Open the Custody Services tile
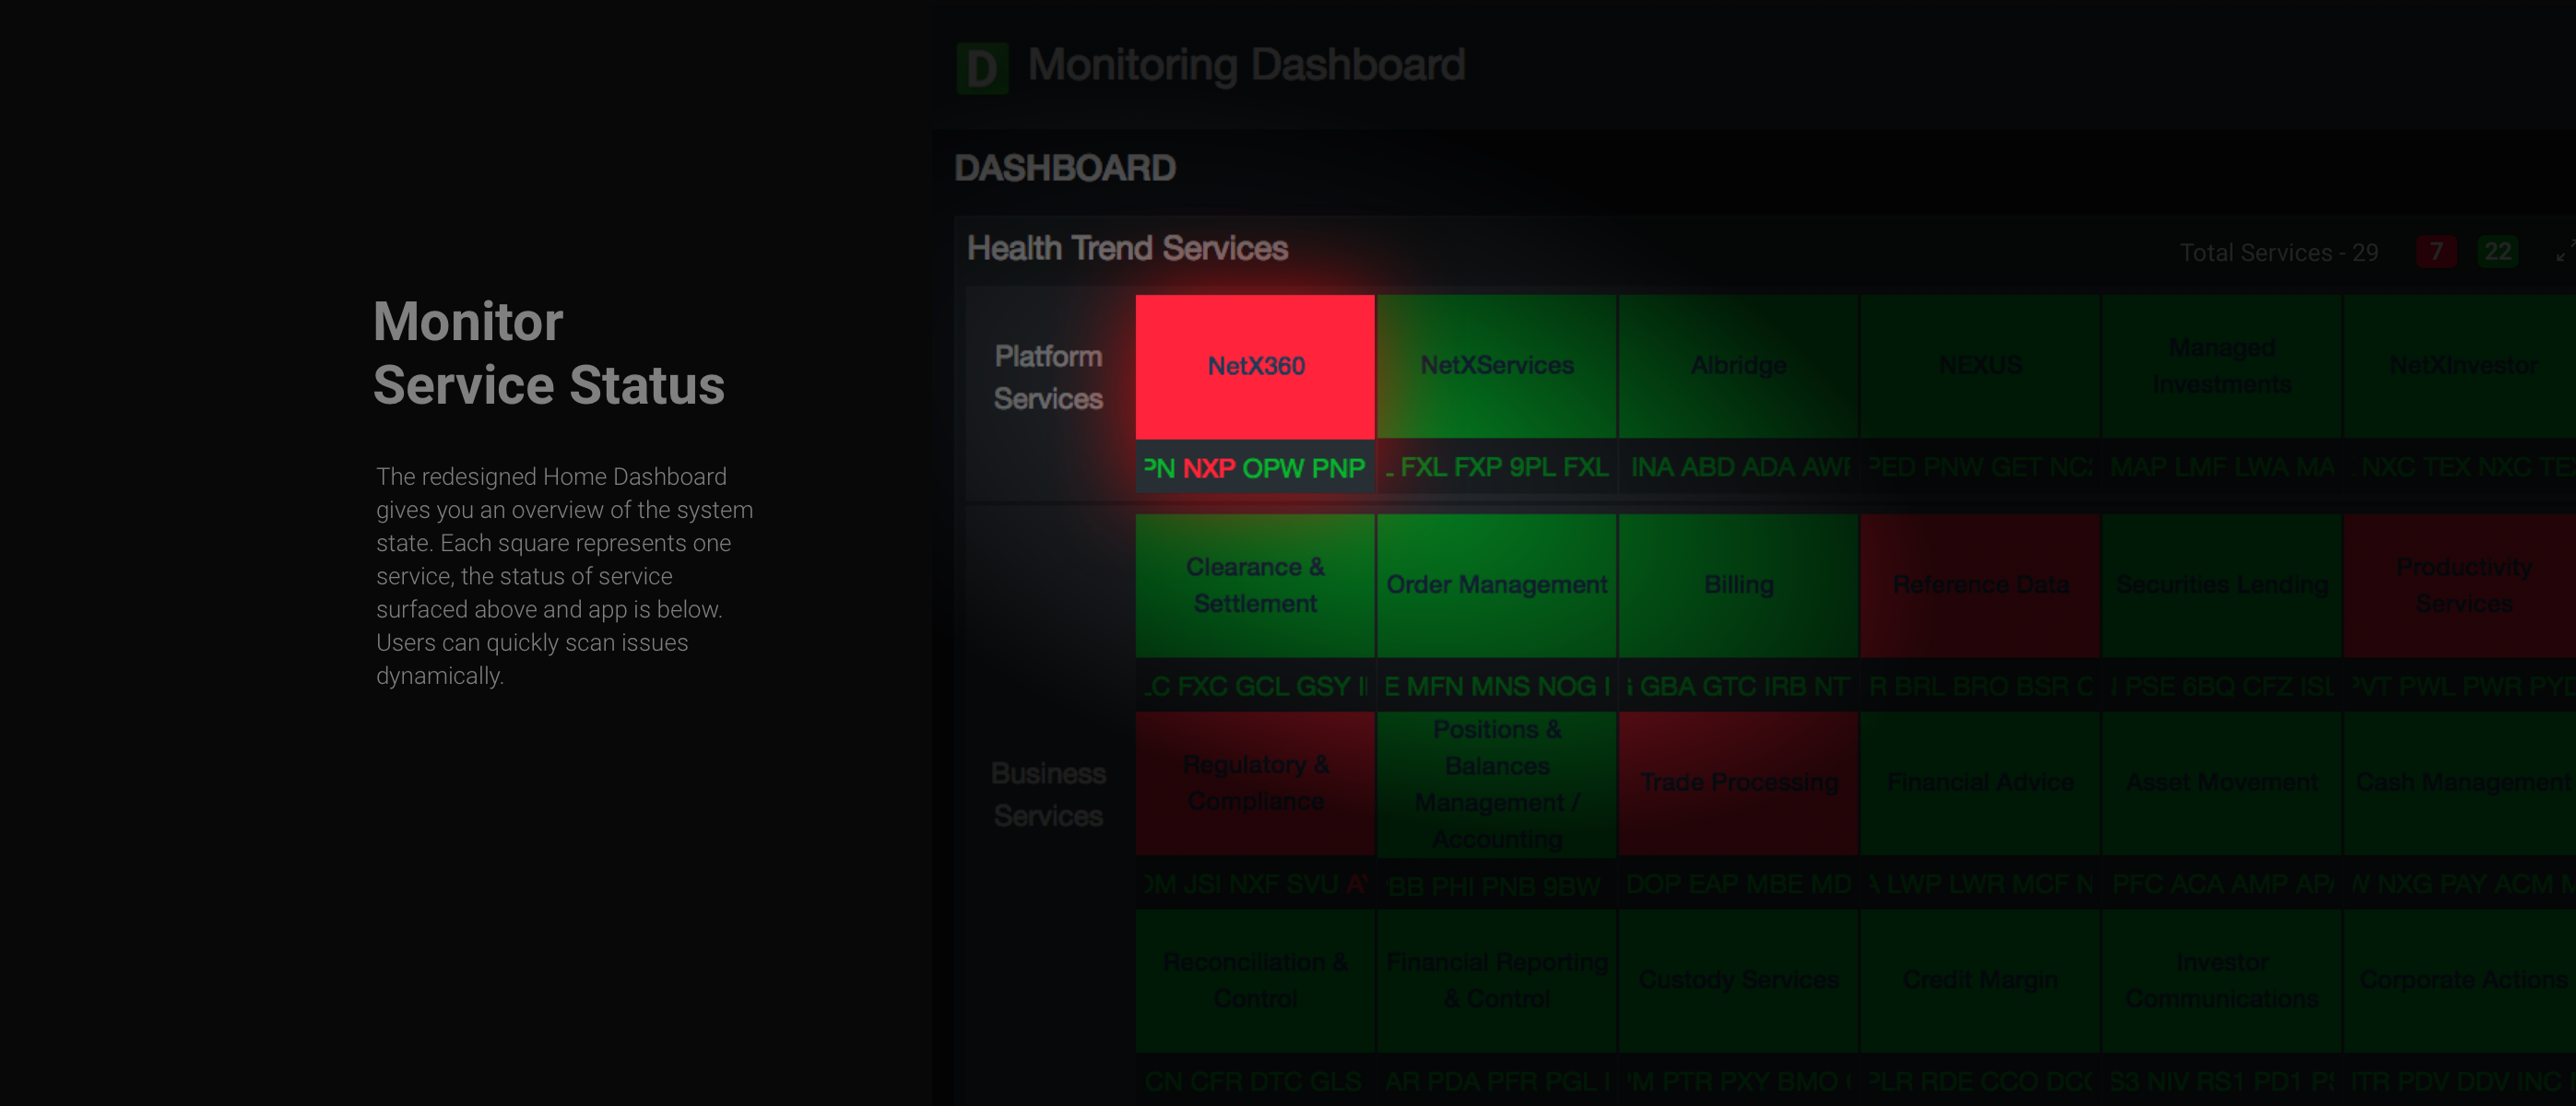The height and width of the screenshot is (1106, 2576). [1738, 980]
